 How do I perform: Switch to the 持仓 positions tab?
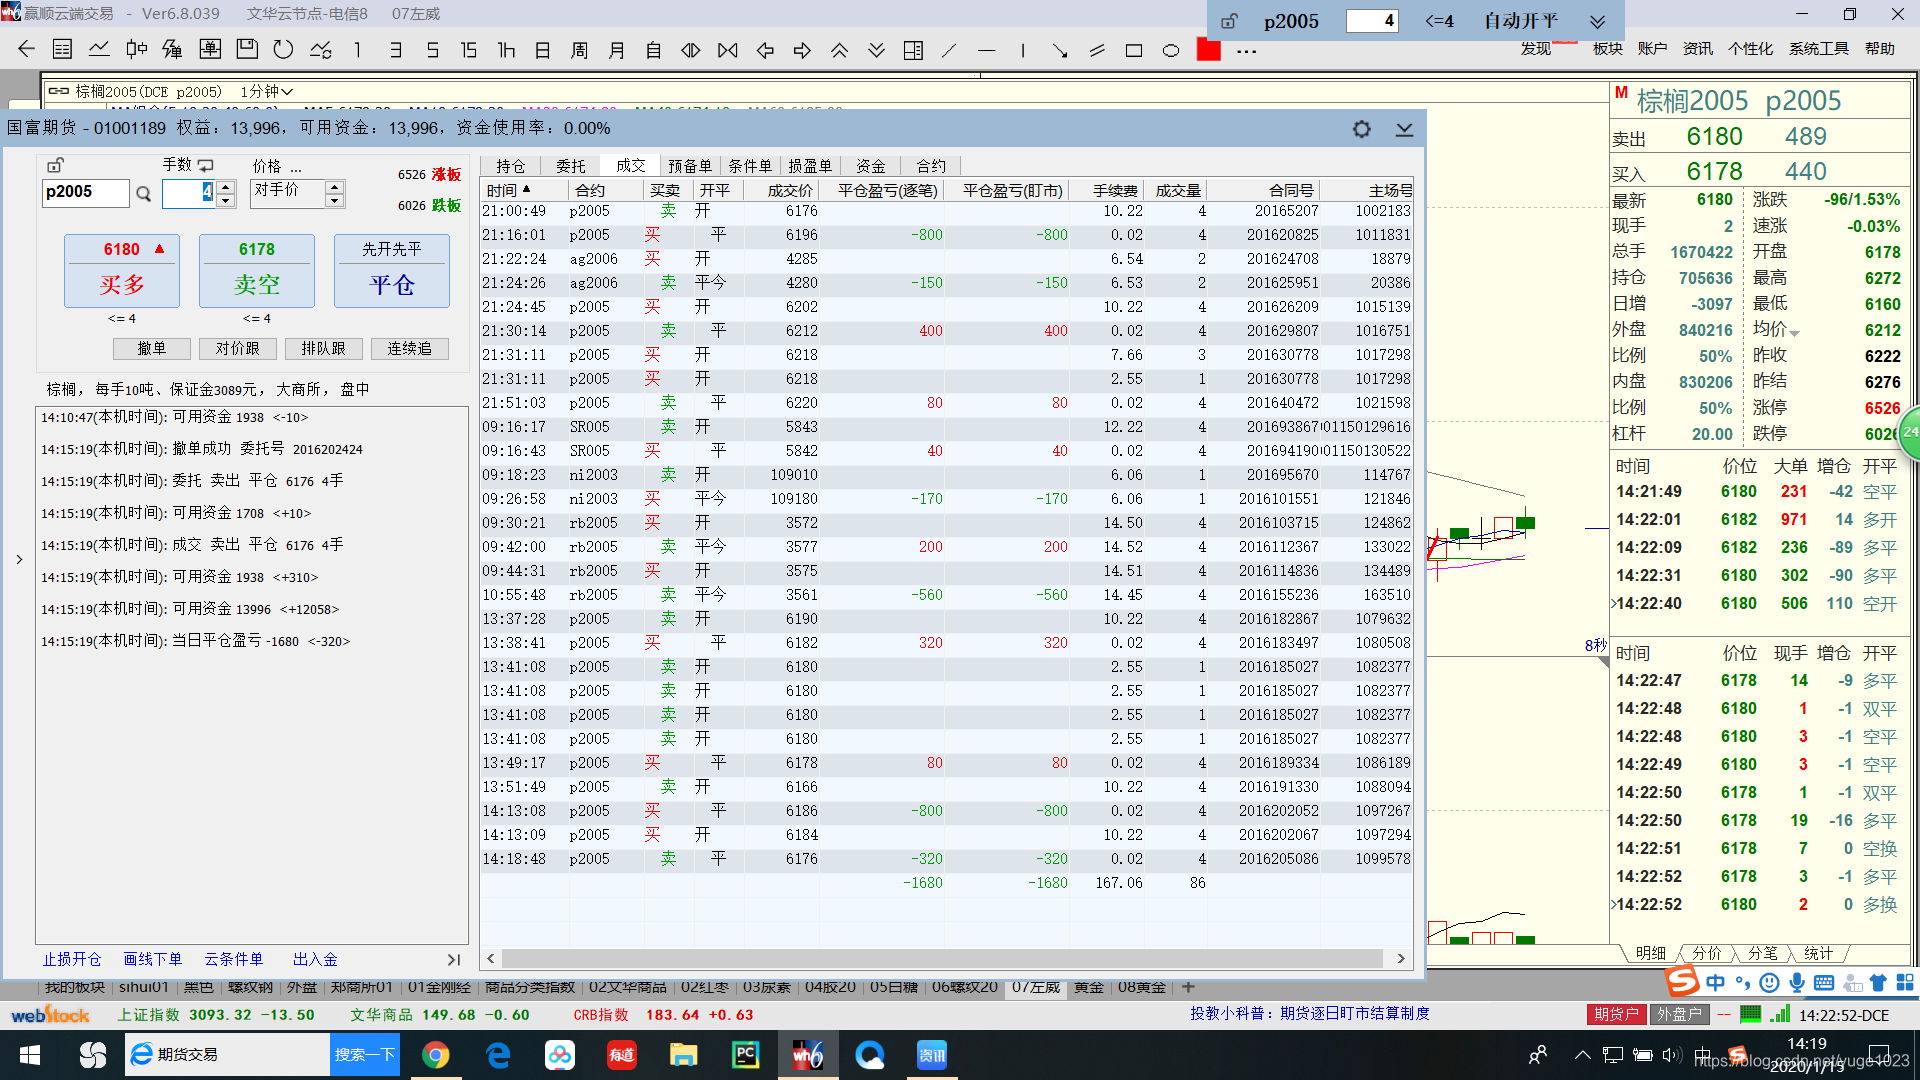click(x=511, y=166)
